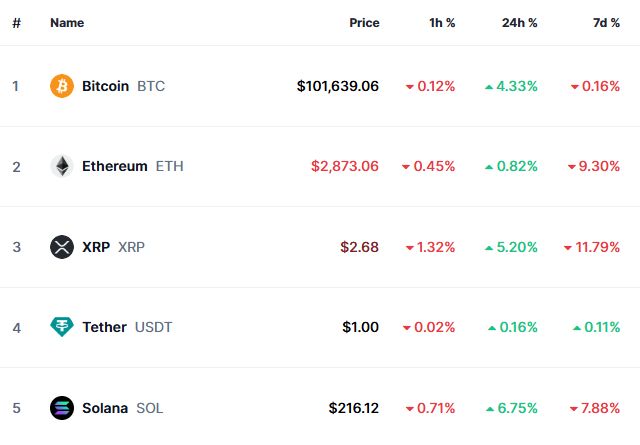Open the Ethereum name link
Screen dimensions: 640x445
(x=115, y=166)
